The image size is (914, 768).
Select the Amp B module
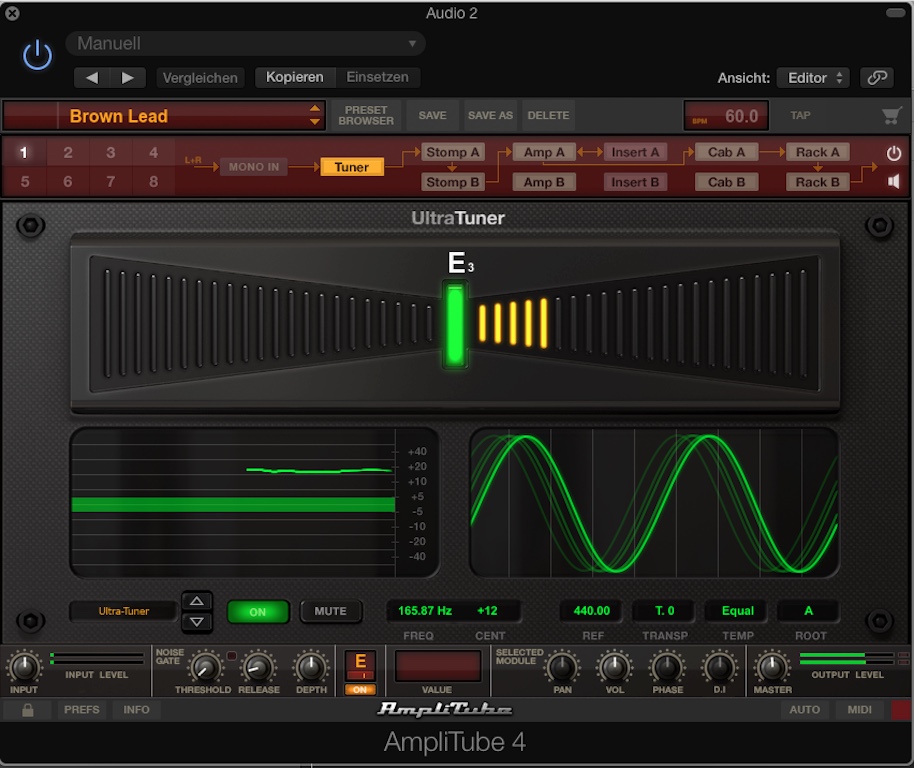point(544,182)
